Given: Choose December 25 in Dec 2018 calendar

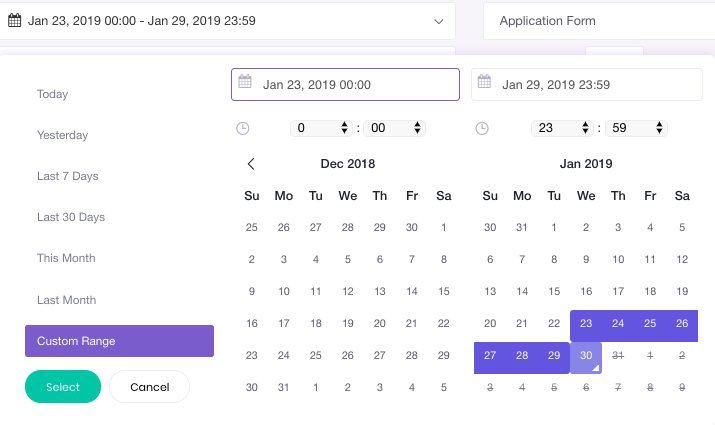Looking at the screenshot, I should (x=316, y=356).
